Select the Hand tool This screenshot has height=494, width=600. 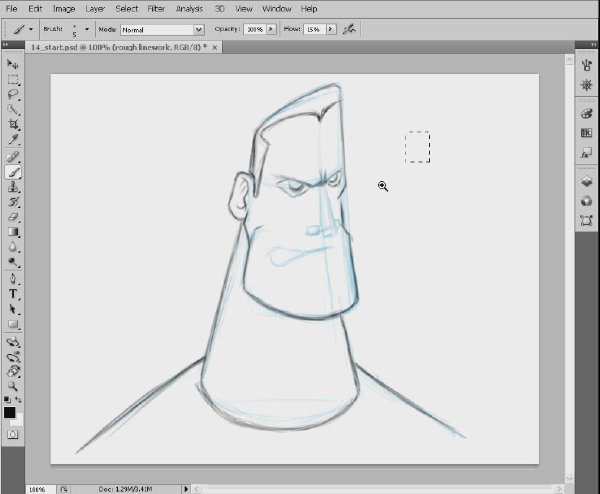(x=13, y=371)
